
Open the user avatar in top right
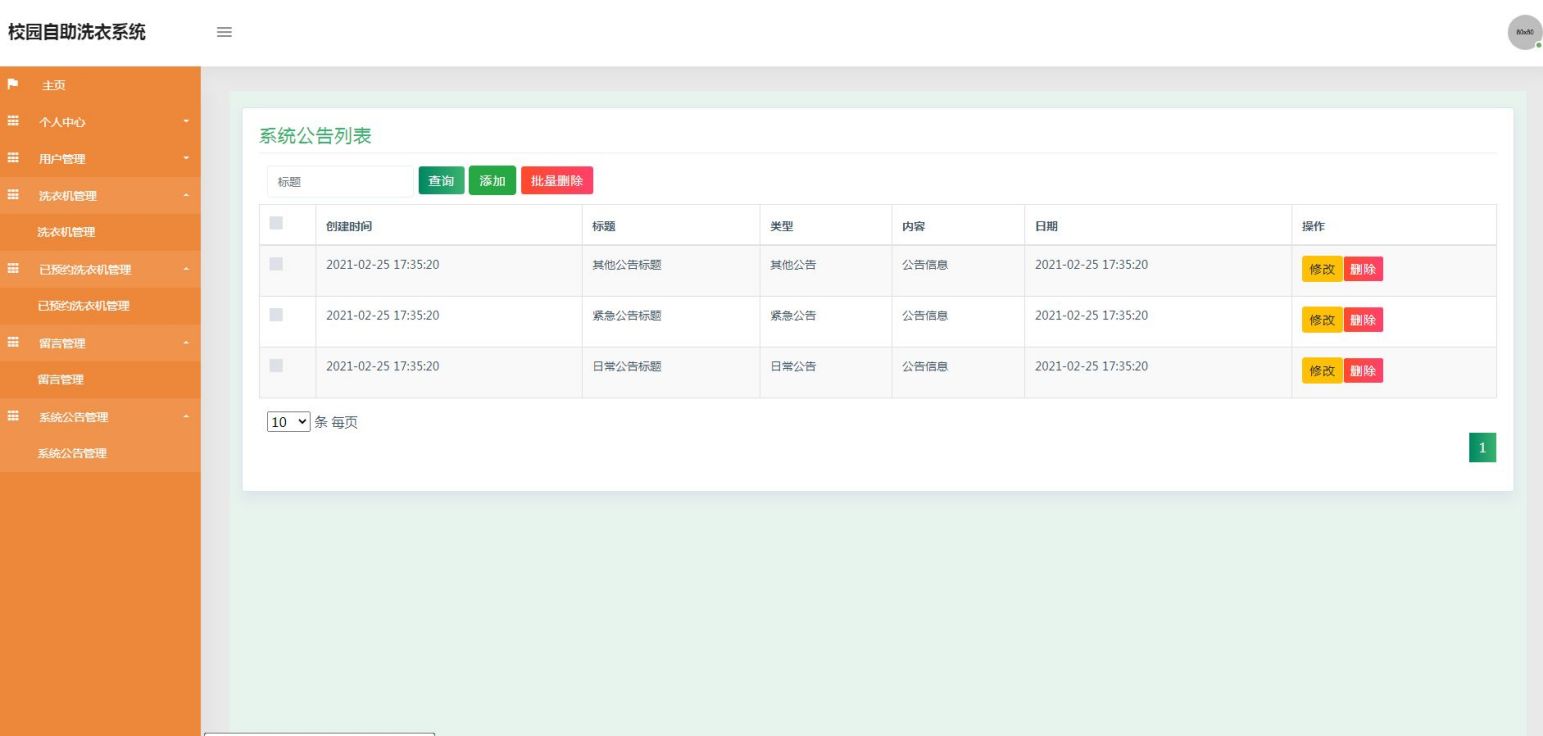click(x=1524, y=32)
